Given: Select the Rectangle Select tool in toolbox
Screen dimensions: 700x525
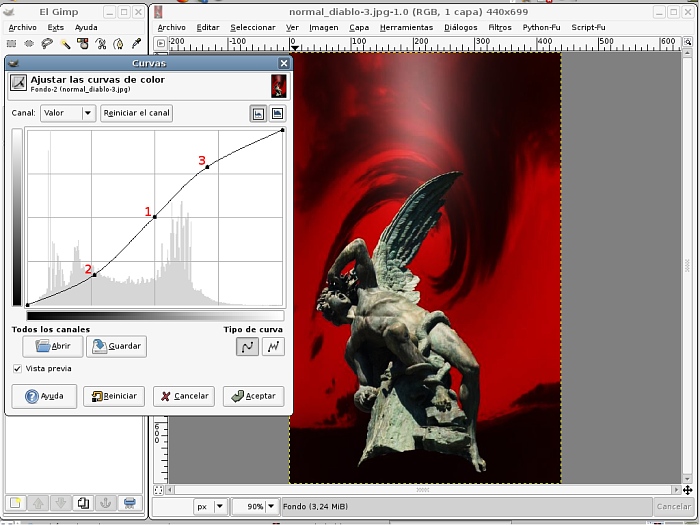Looking at the screenshot, I should pyautogui.click(x=12, y=43).
